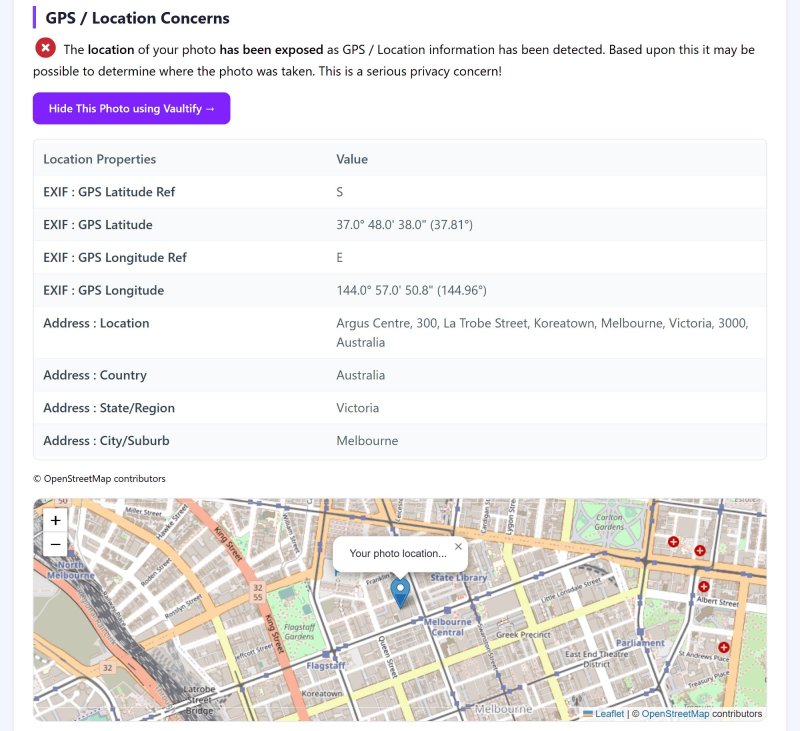
Task: Click the hospital icon near Albert Street
Action: tap(704, 586)
